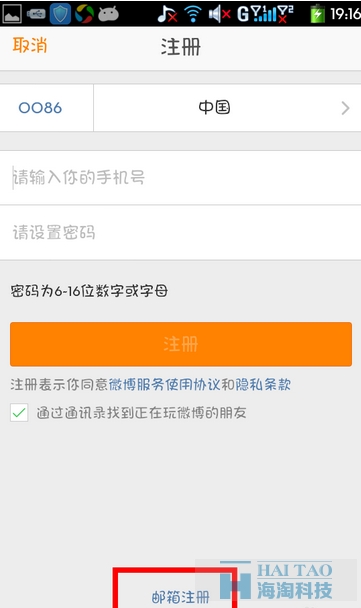Tap the USB connection status icon

tap(36, 14)
